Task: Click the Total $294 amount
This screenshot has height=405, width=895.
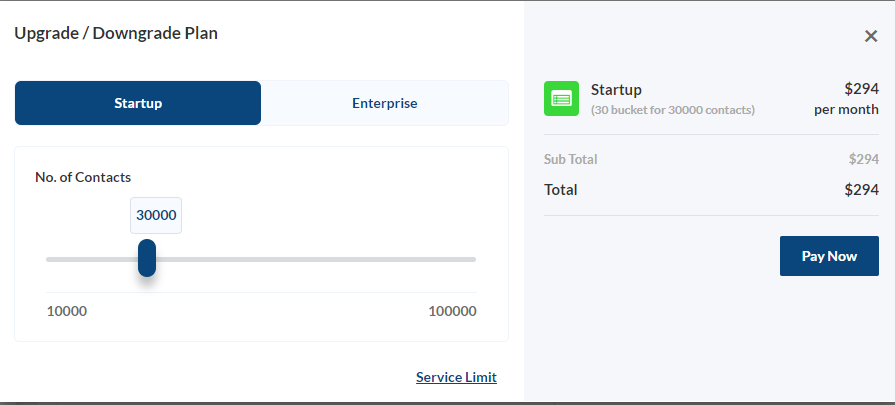Action: (862, 190)
